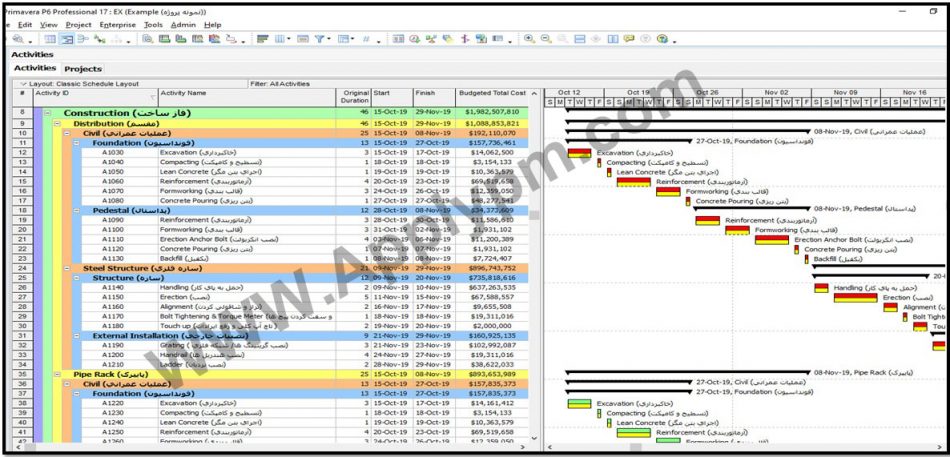This screenshot has width=950, height=457.
Task: Select activity A1150 Erection row
Action: (x=282, y=298)
